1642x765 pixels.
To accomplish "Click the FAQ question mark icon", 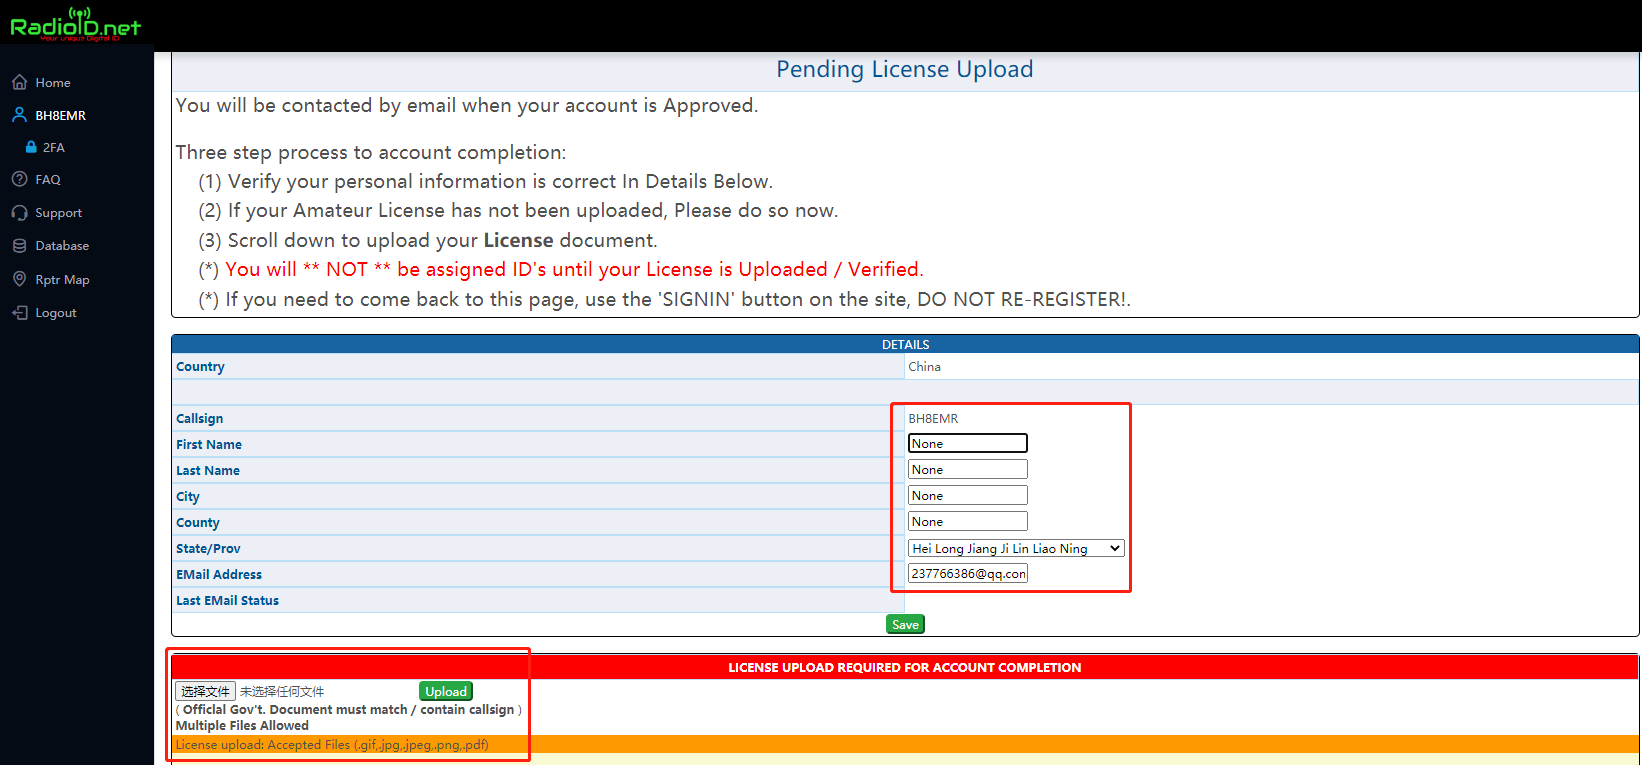I will coord(19,179).
